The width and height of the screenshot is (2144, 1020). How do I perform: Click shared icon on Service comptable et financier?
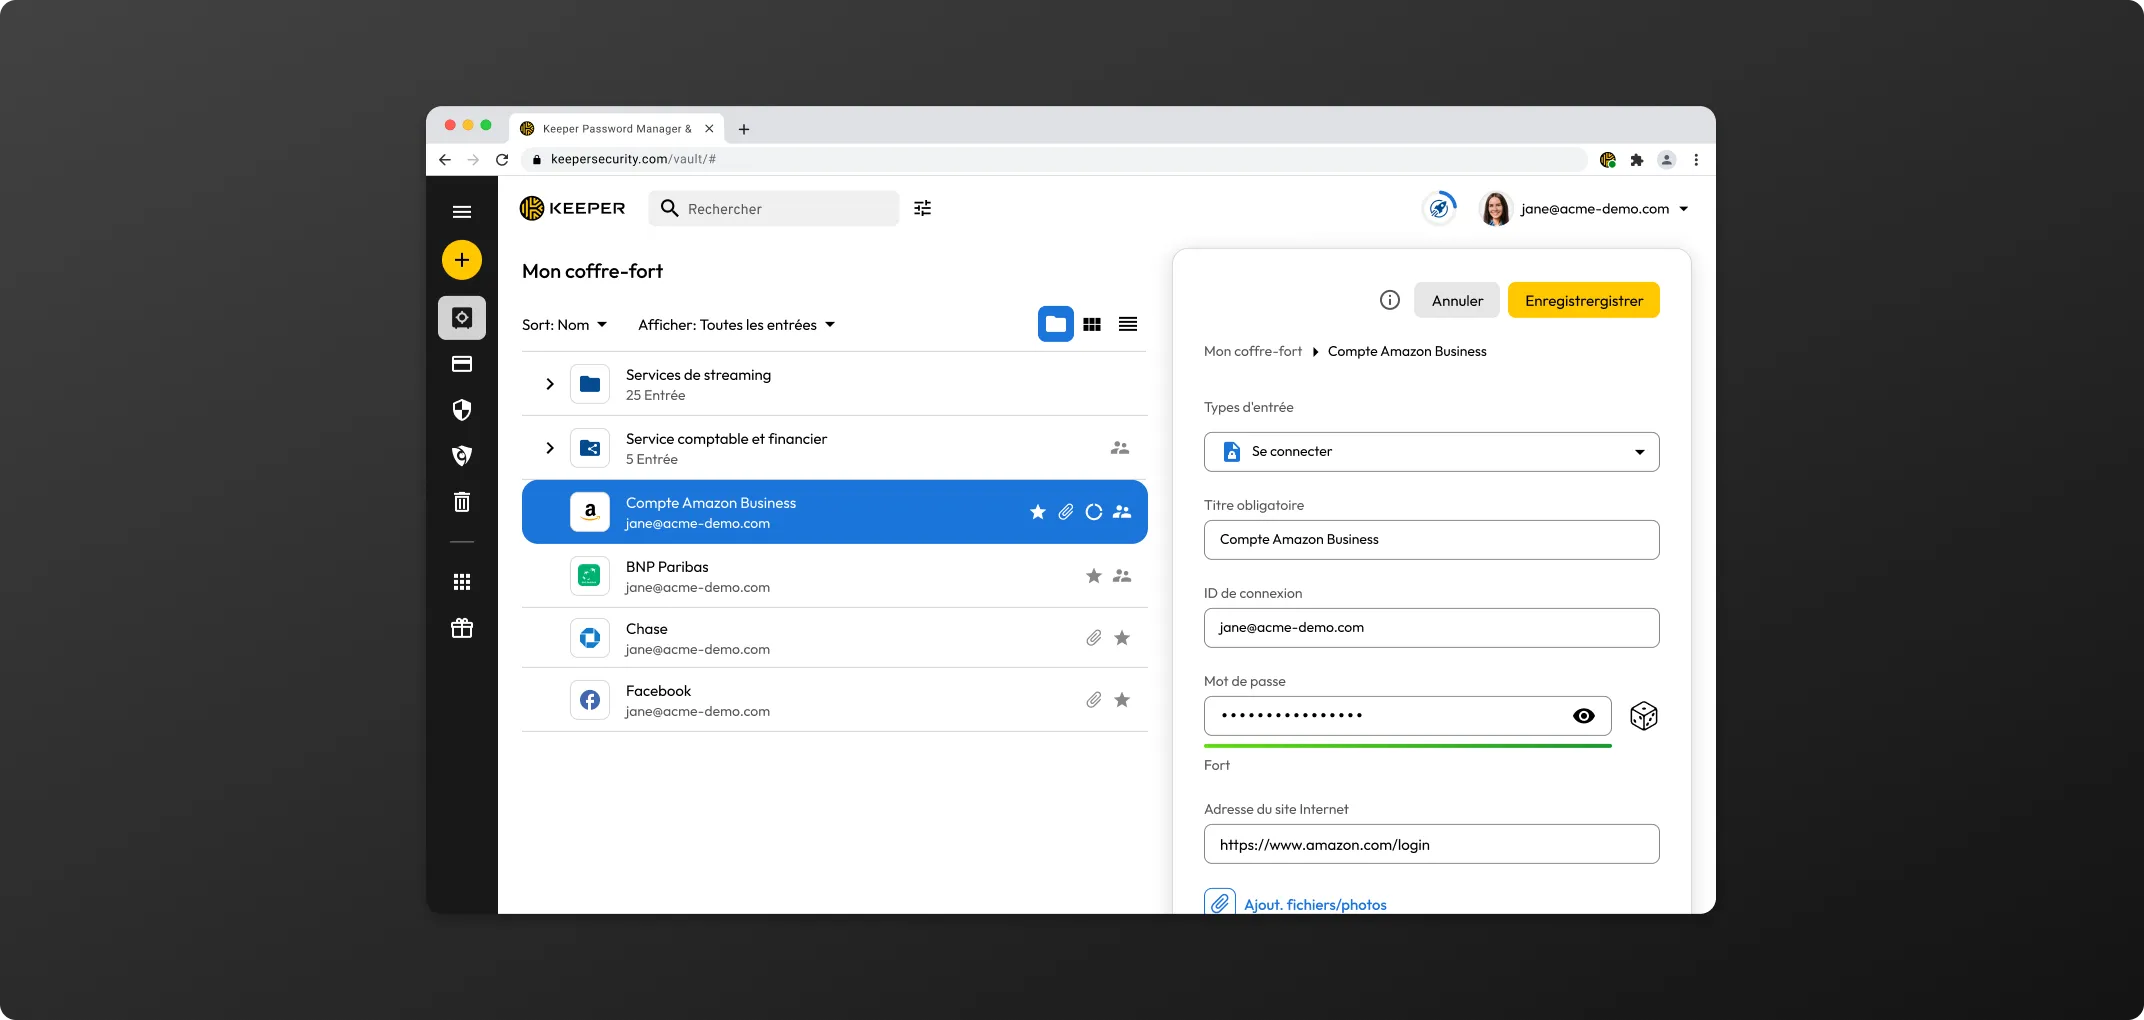(x=1120, y=448)
